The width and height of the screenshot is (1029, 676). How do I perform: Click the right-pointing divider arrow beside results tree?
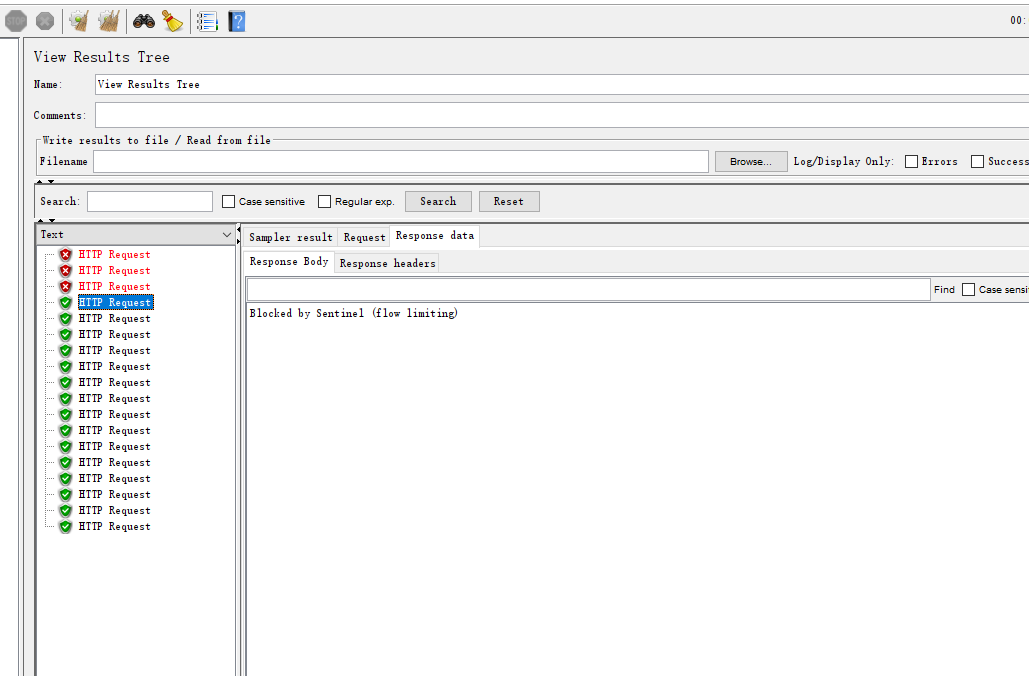point(239,242)
